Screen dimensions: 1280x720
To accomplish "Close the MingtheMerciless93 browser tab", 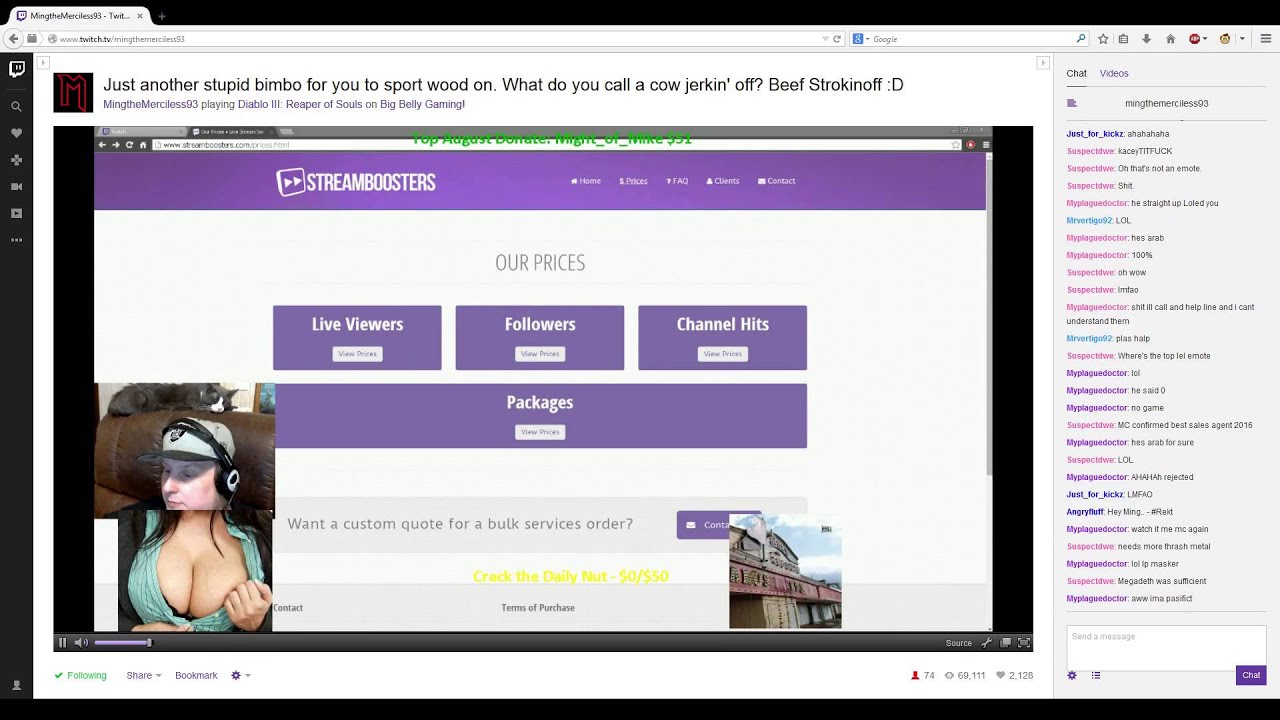I will pos(139,16).
